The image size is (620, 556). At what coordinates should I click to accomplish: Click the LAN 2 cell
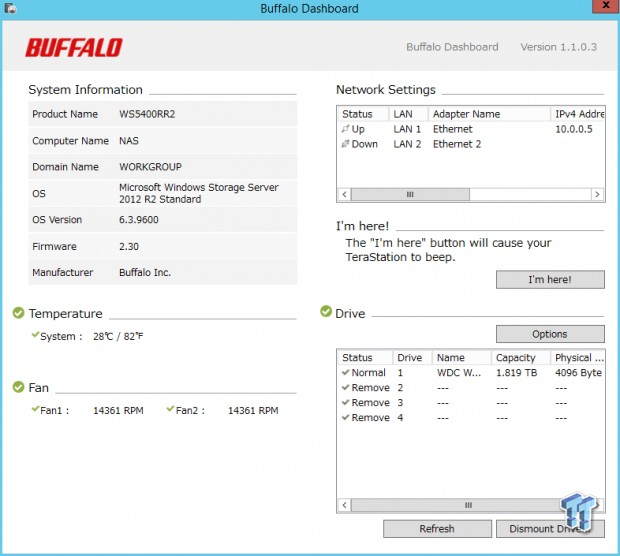tap(407, 144)
